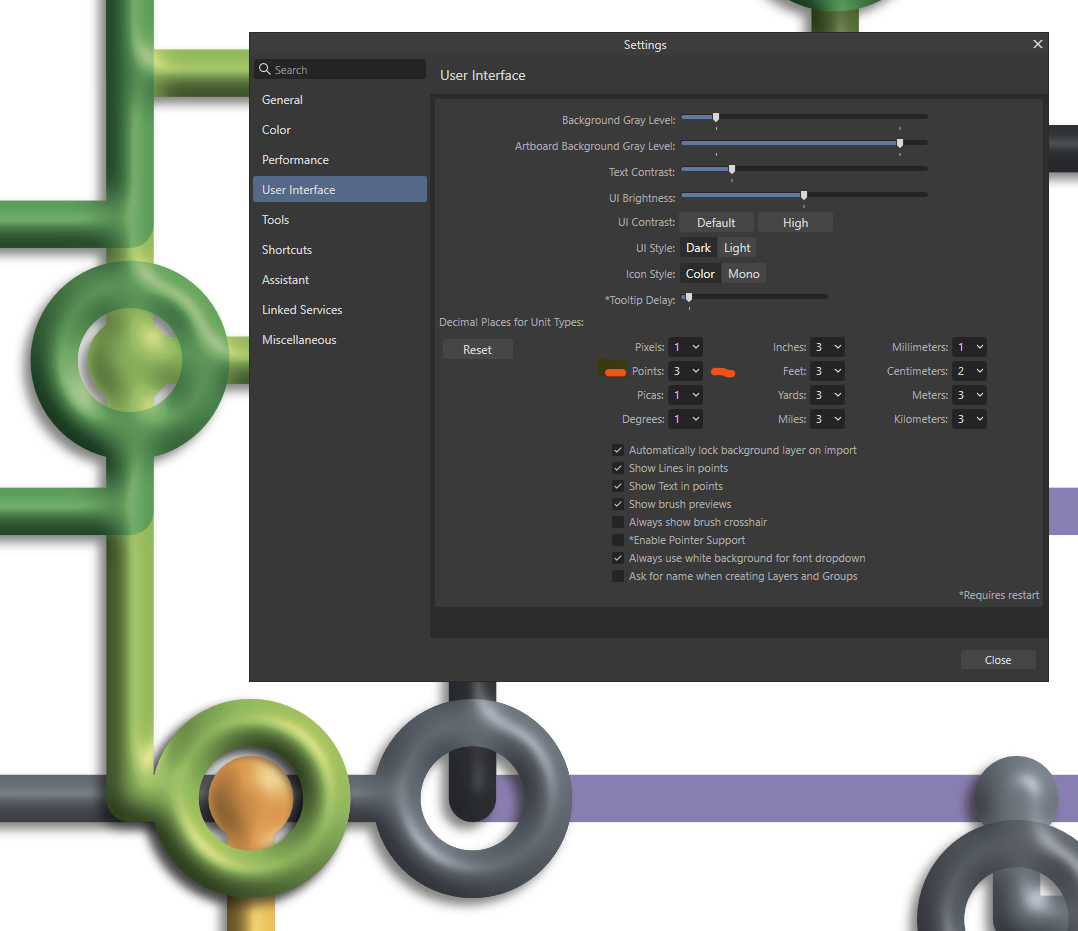Screen dimensions: 1078x931
Task: Enable Always show brush crosshair
Action: click(x=618, y=523)
